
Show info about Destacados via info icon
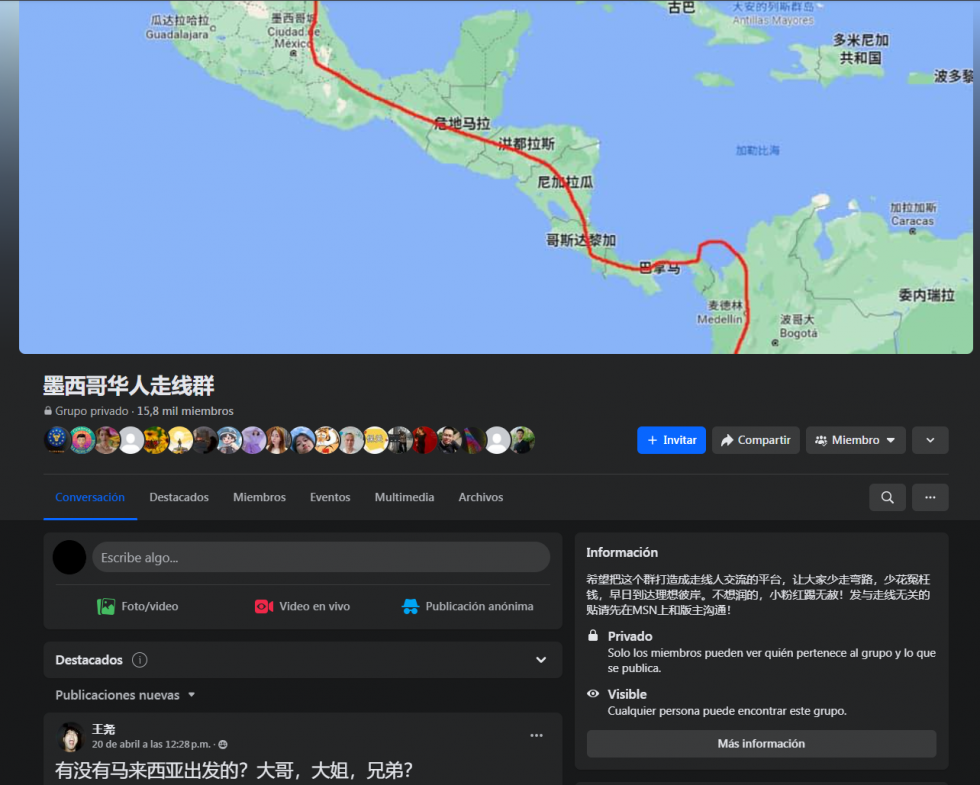(x=139, y=660)
